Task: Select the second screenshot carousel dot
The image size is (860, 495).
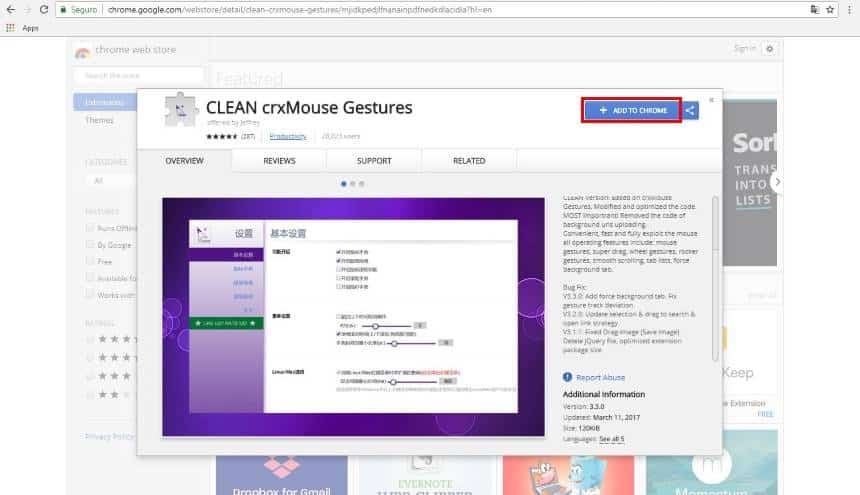Action: pos(353,184)
